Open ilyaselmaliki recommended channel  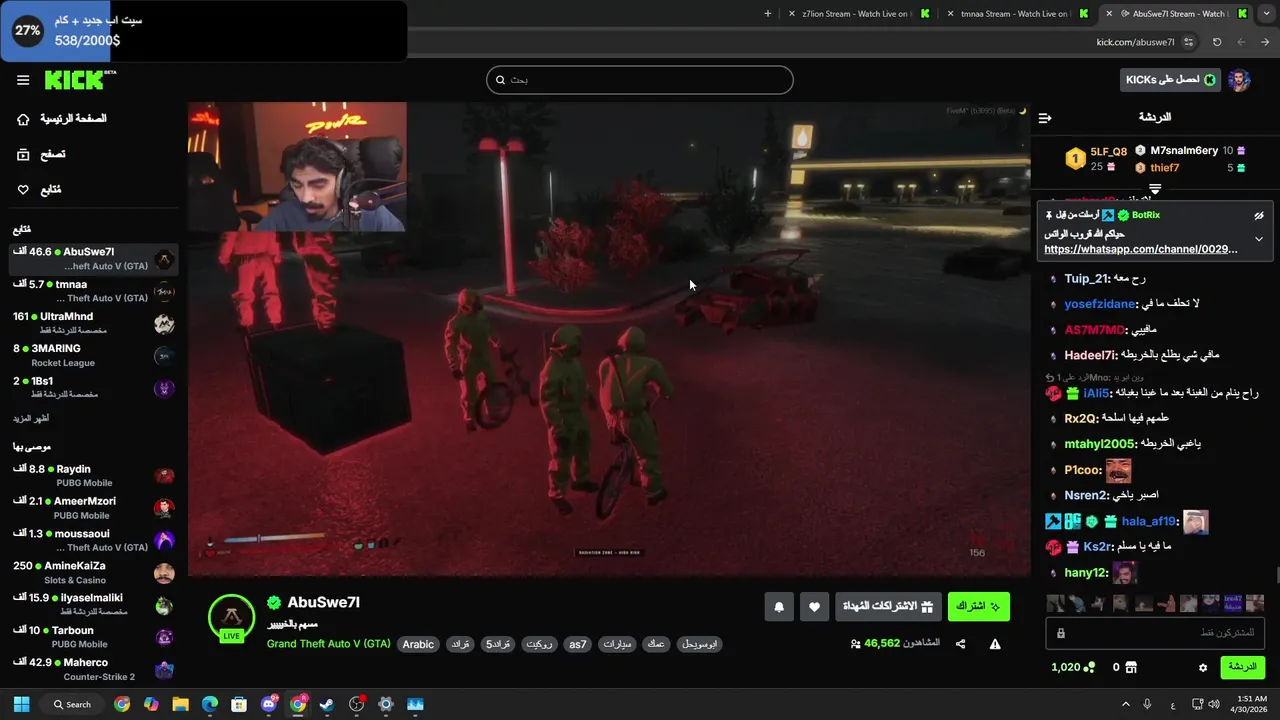click(x=94, y=604)
